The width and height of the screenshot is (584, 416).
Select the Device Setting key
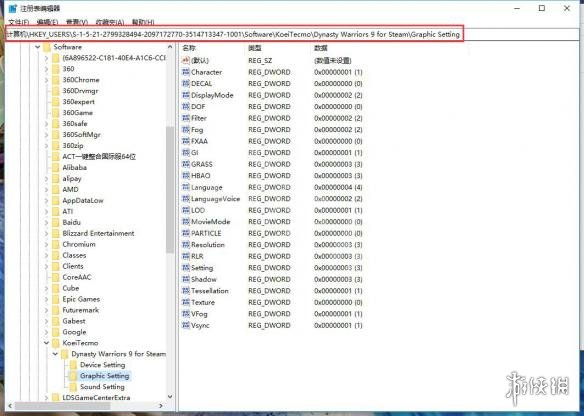[x=102, y=365]
